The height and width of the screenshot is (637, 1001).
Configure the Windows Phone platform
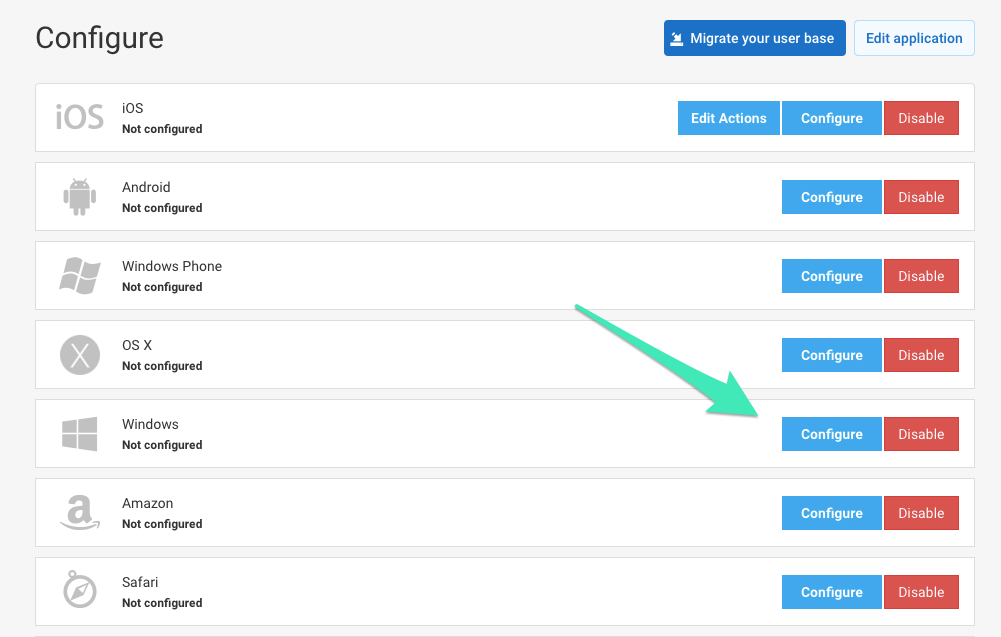pyautogui.click(x=832, y=276)
